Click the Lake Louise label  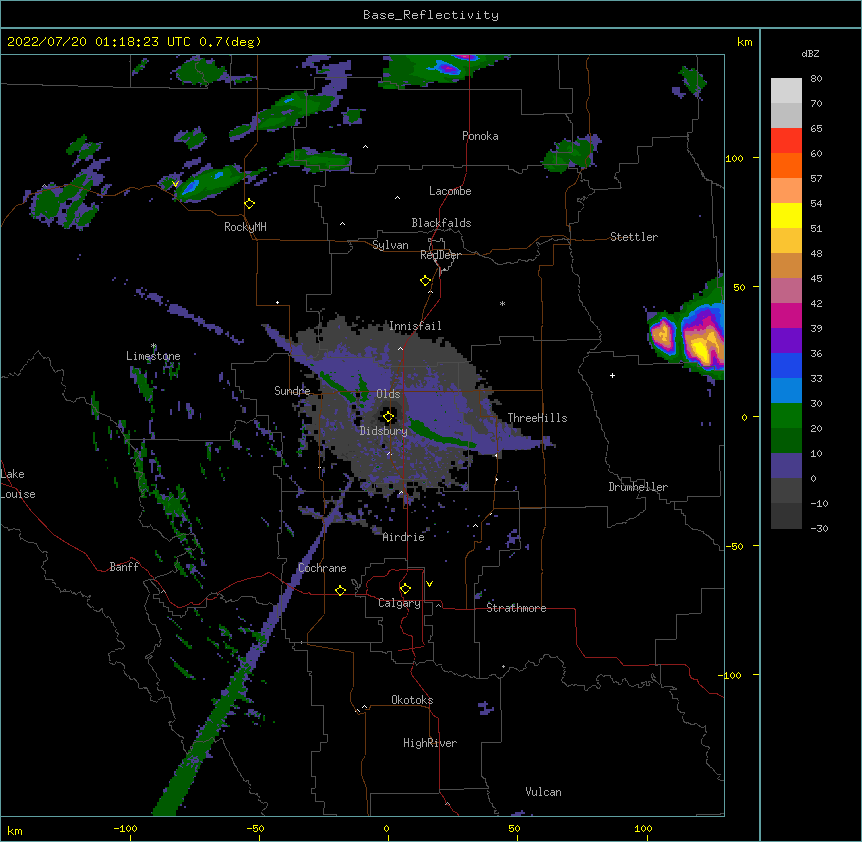tap(18, 484)
